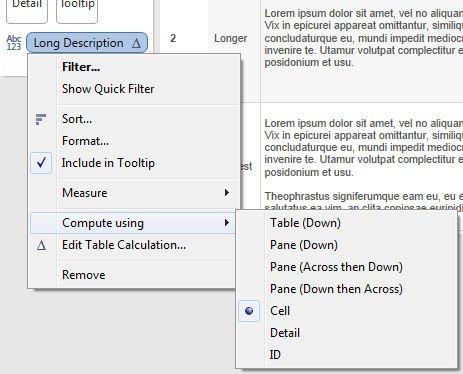Viewport: 463px width, 374px height.
Task: Open the Long Description pill dropdown
Action: (x=87, y=43)
